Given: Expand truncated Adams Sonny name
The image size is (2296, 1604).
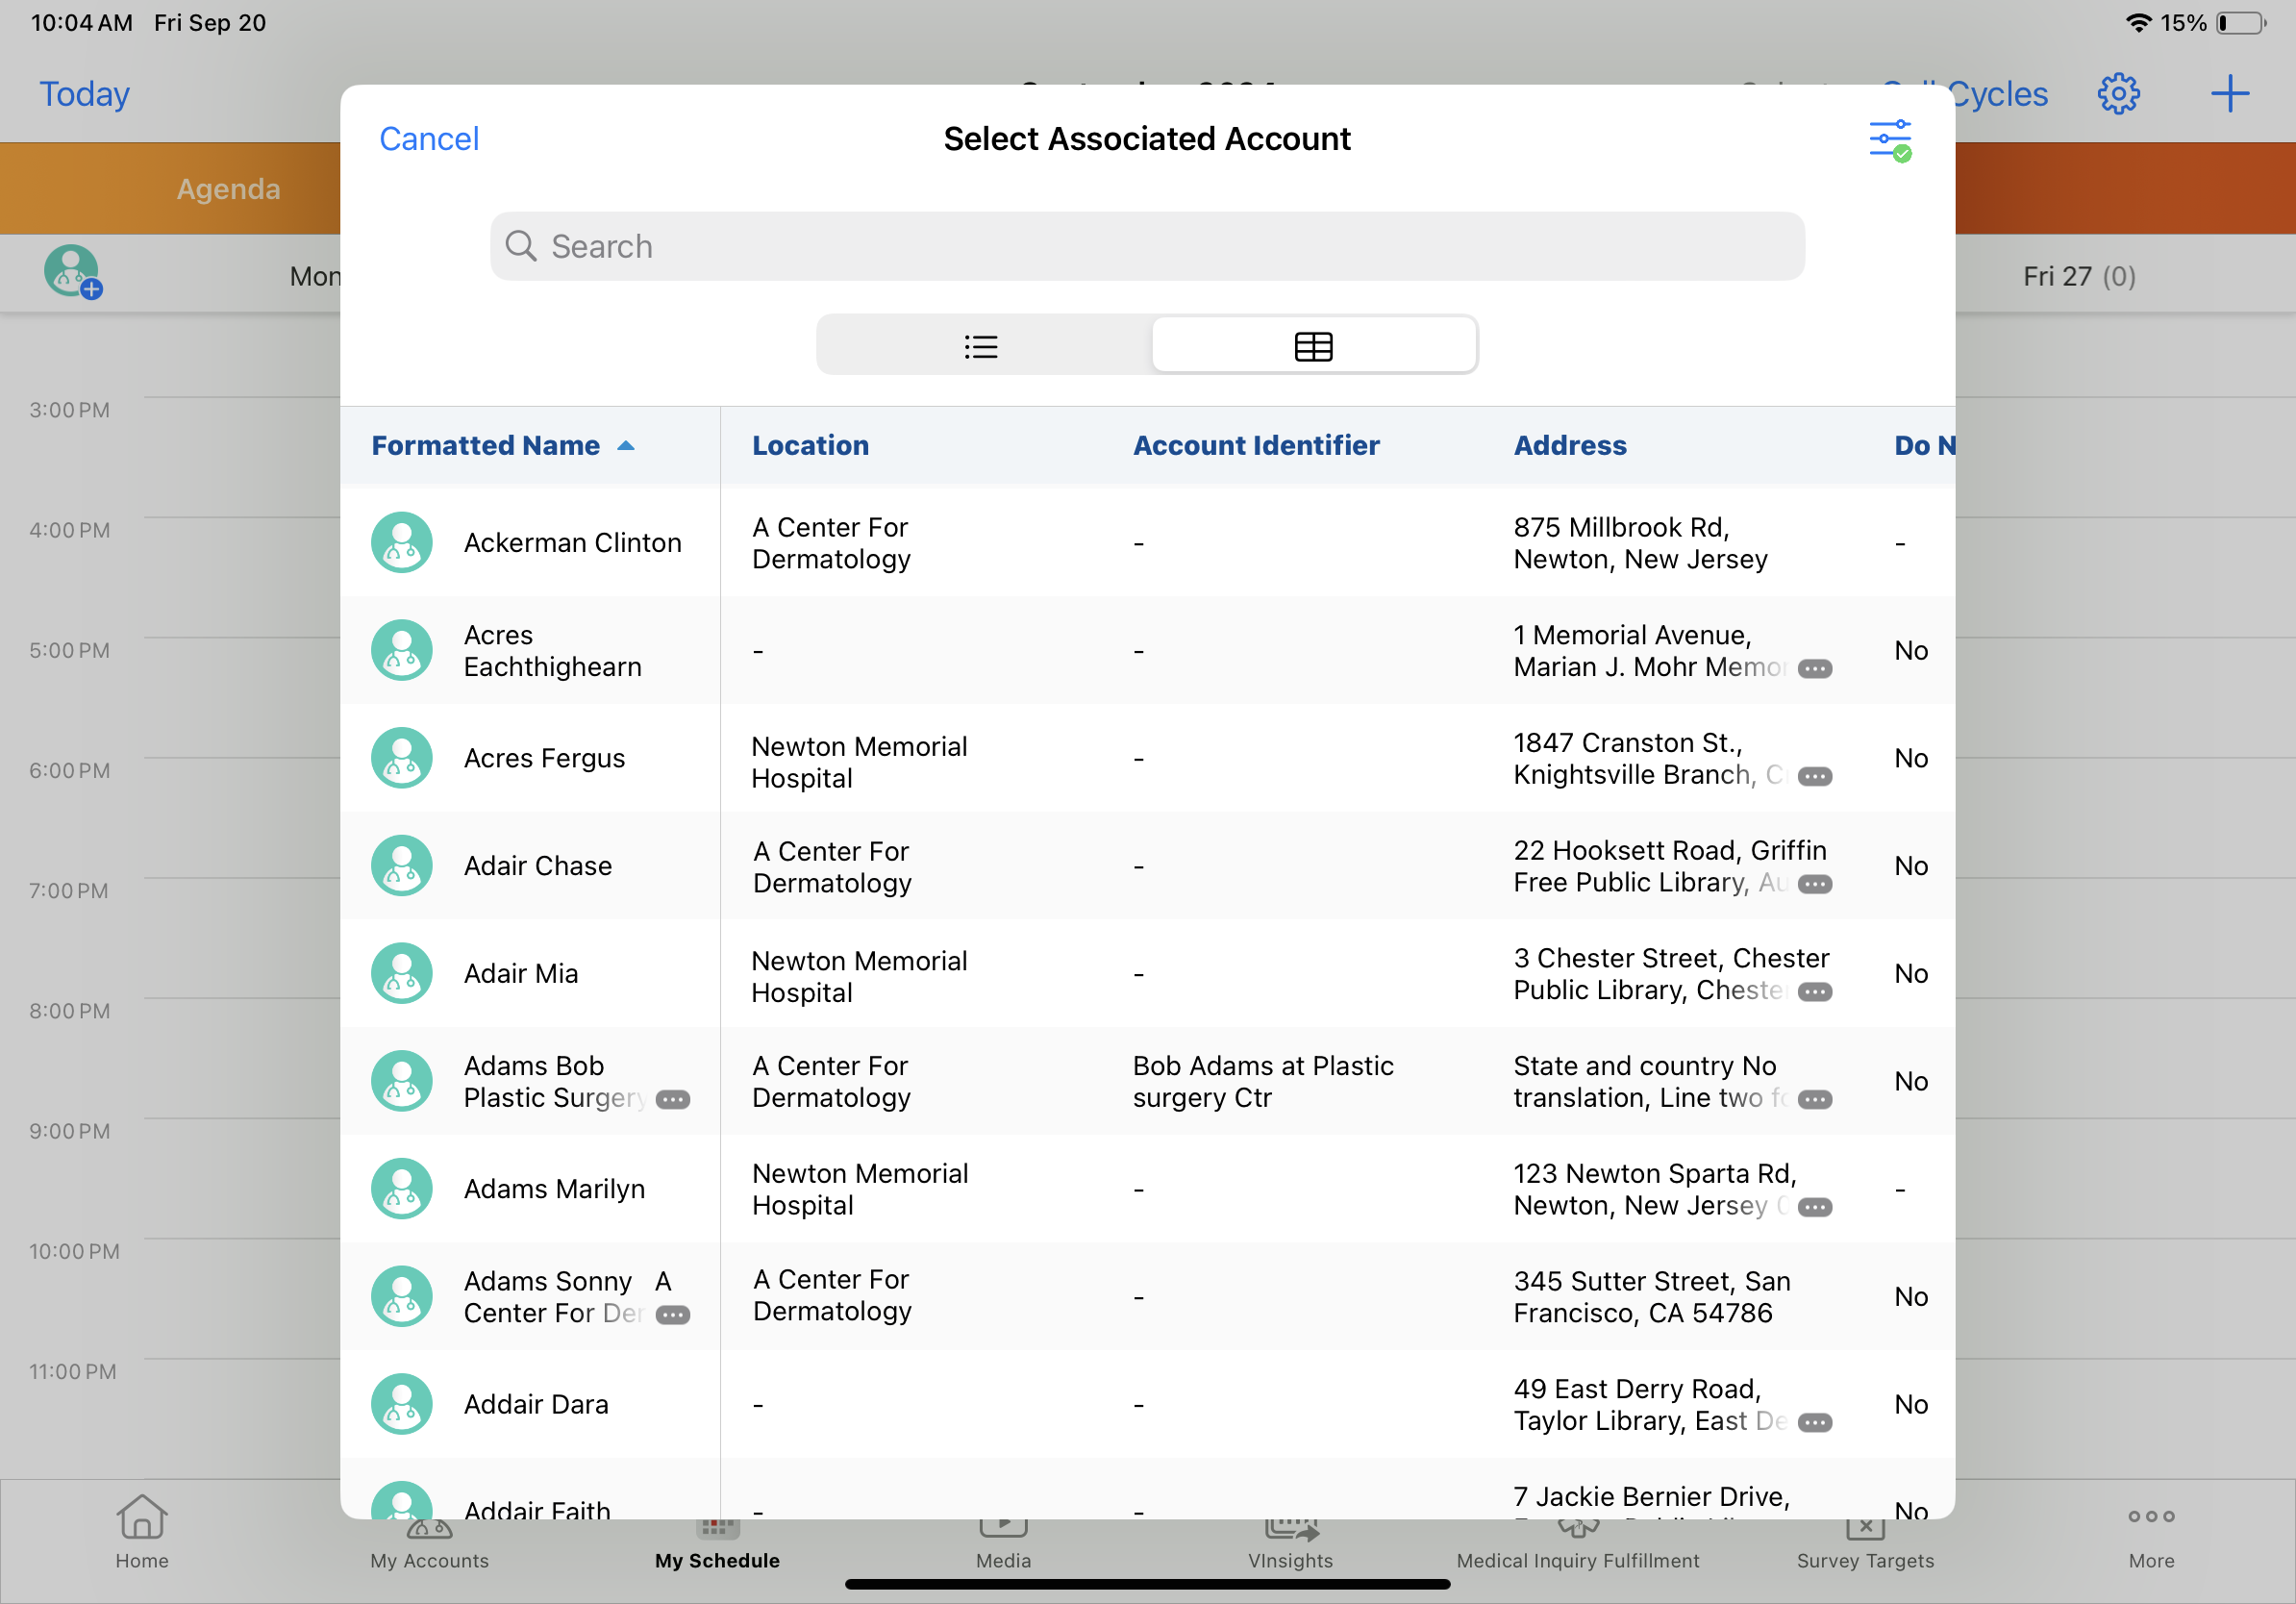Looking at the screenshot, I should pyautogui.click(x=673, y=1315).
